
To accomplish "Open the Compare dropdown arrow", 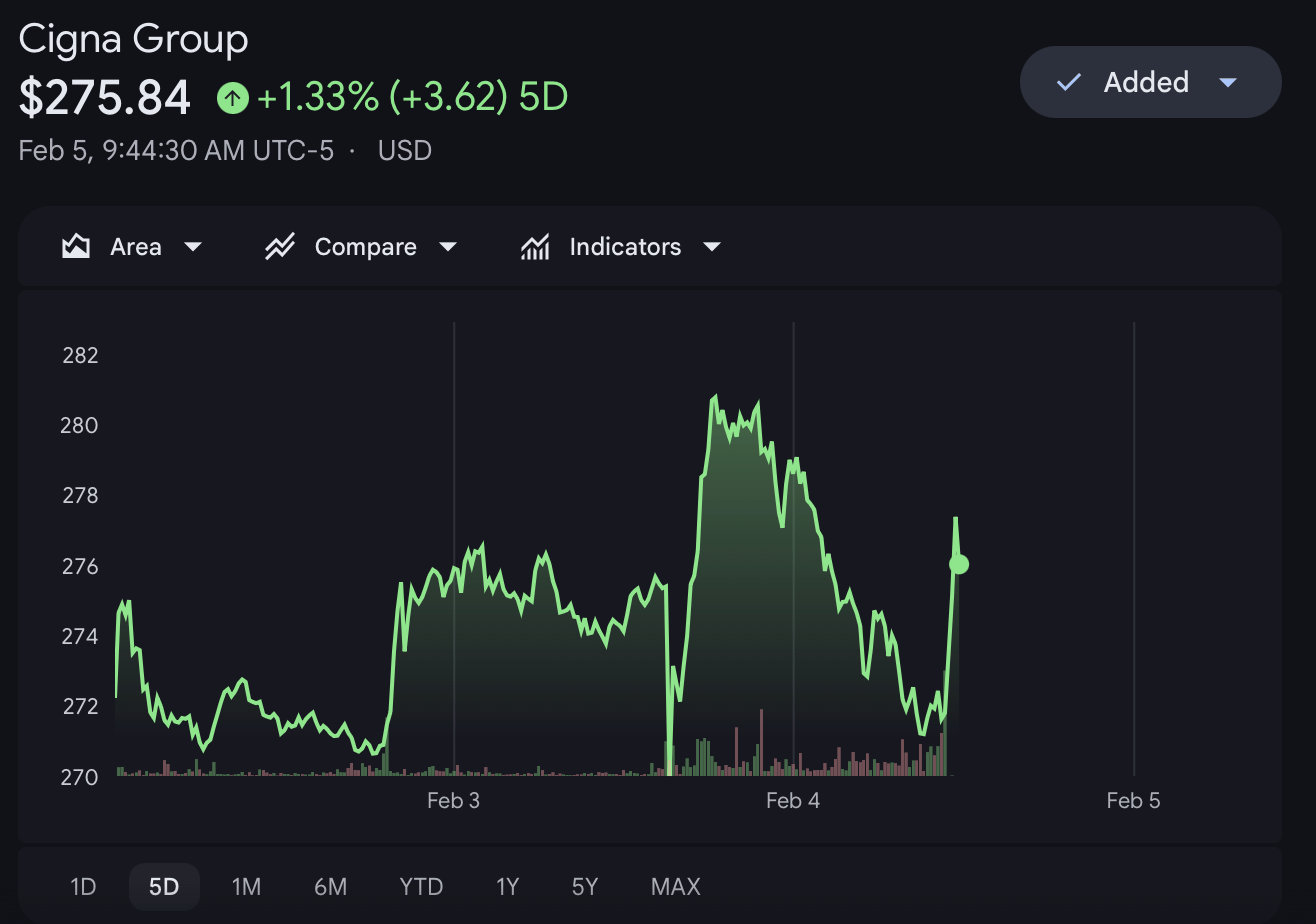I will point(448,247).
